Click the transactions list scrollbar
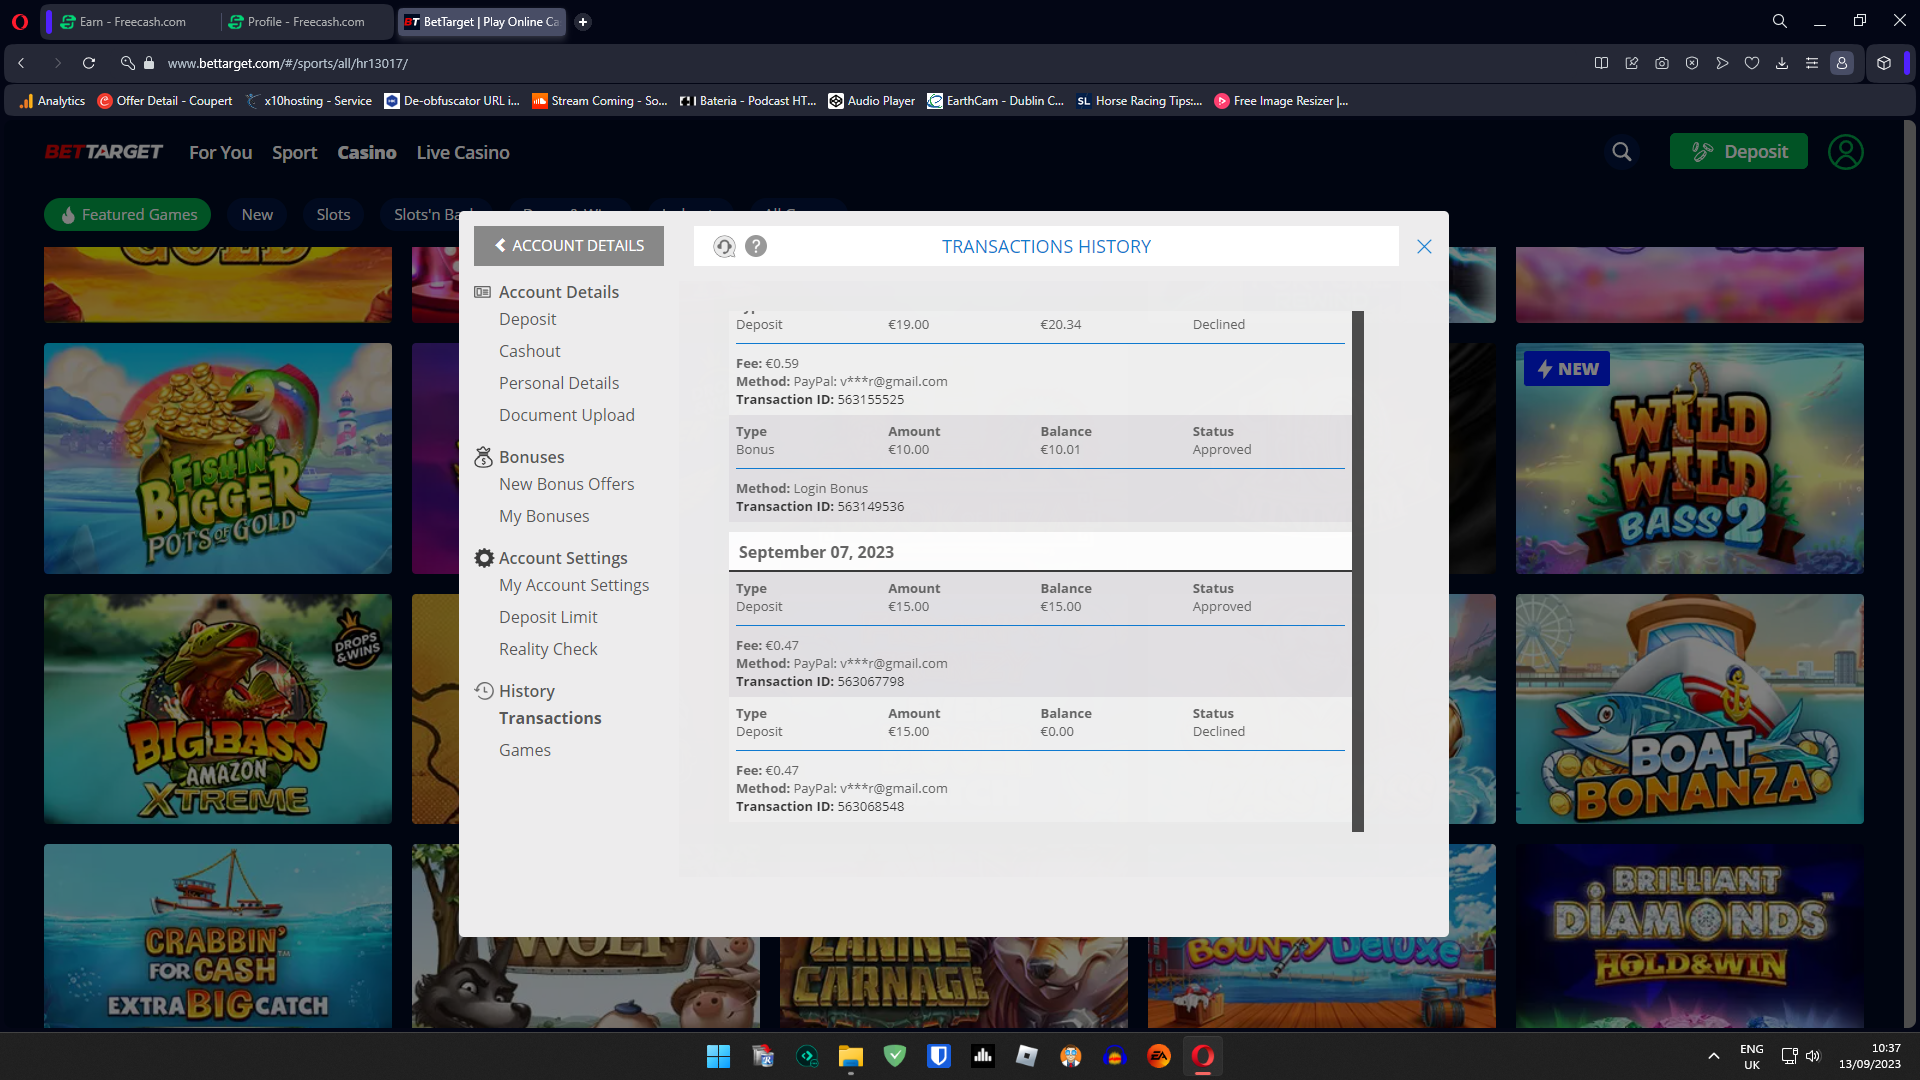The image size is (1920, 1080). click(1358, 570)
